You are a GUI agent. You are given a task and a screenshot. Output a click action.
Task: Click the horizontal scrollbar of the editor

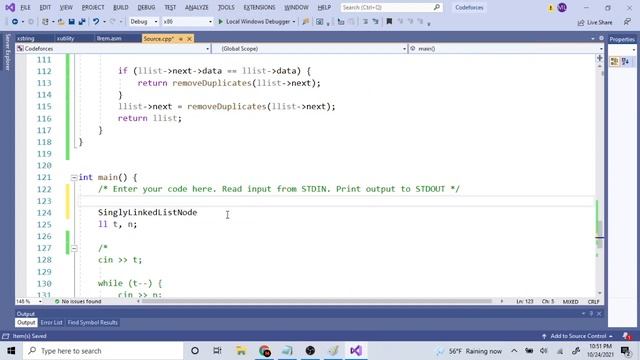point(316,301)
